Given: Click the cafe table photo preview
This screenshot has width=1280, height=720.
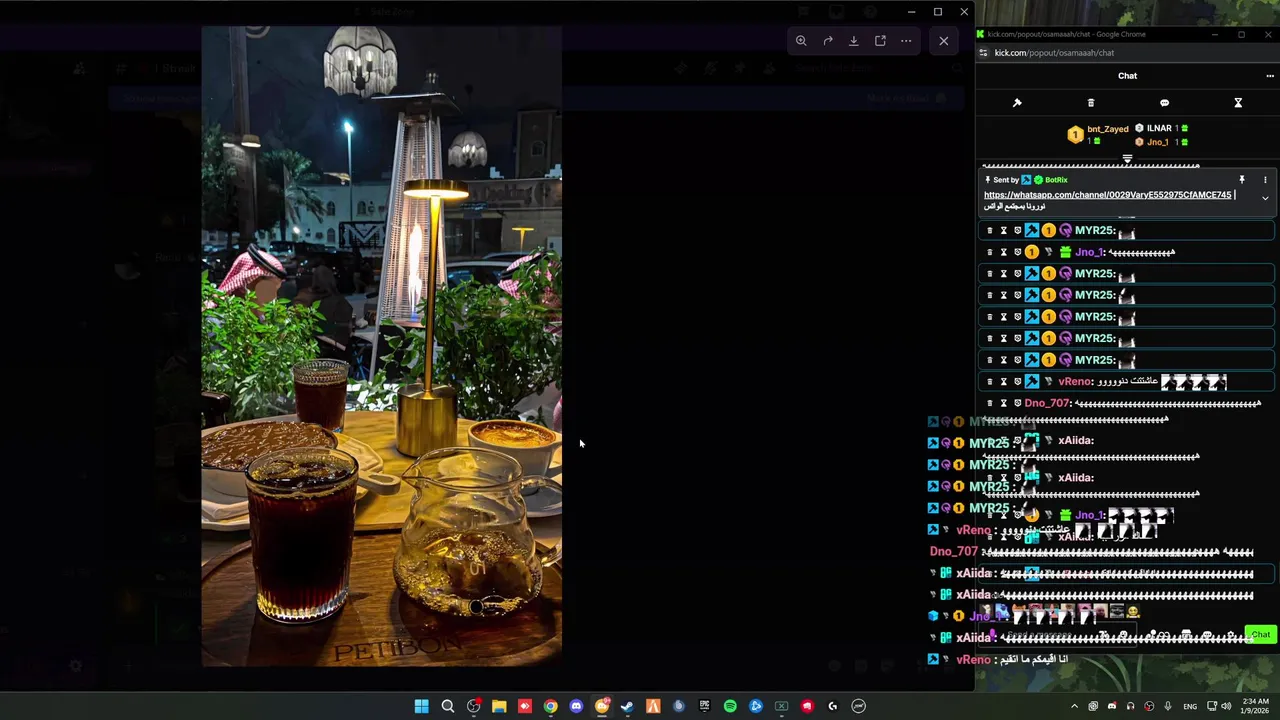Looking at the screenshot, I should click(381, 346).
